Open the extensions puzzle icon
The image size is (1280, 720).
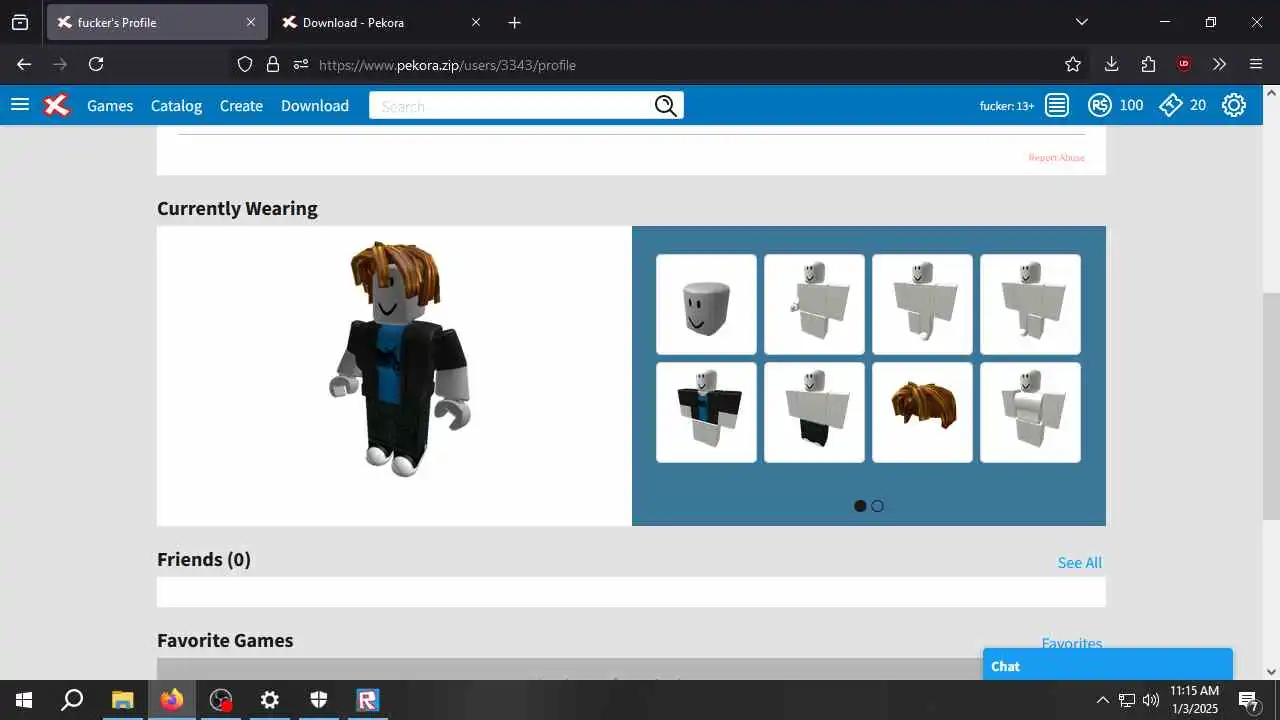click(x=1148, y=64)
